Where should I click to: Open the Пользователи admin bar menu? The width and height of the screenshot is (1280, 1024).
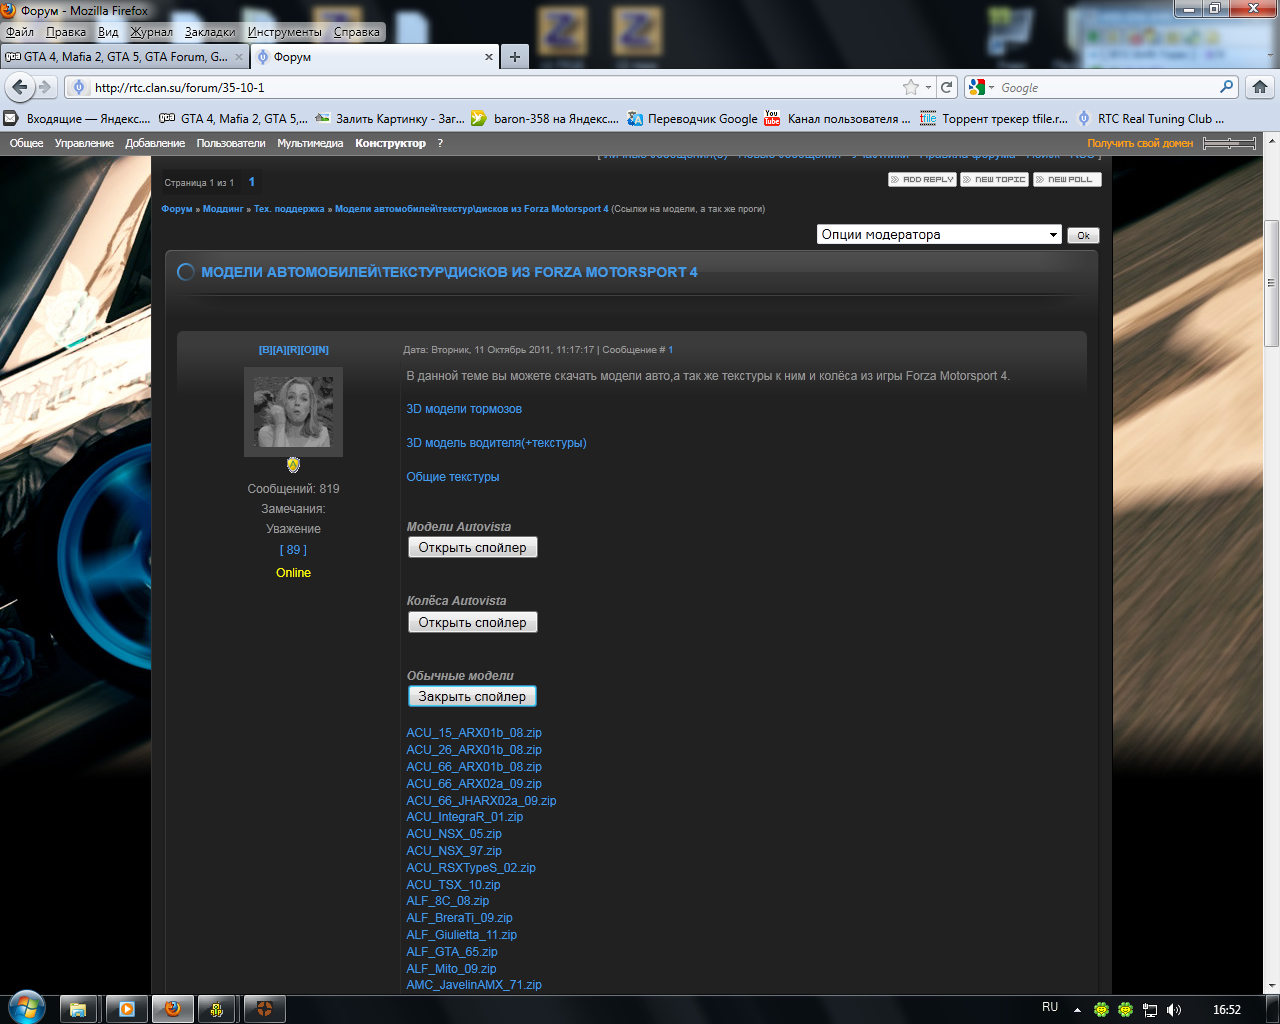point(231,143)
